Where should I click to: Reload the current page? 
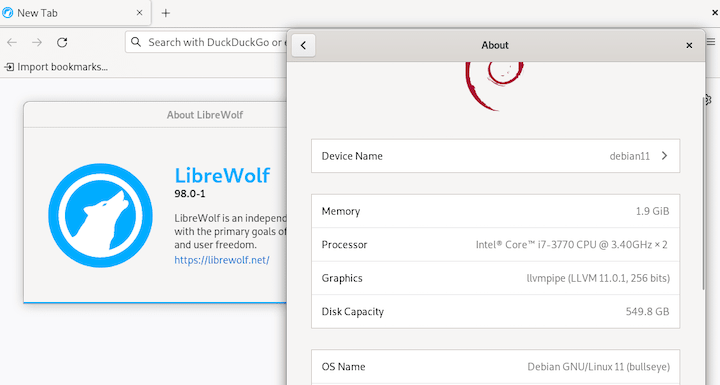[62, 42]
